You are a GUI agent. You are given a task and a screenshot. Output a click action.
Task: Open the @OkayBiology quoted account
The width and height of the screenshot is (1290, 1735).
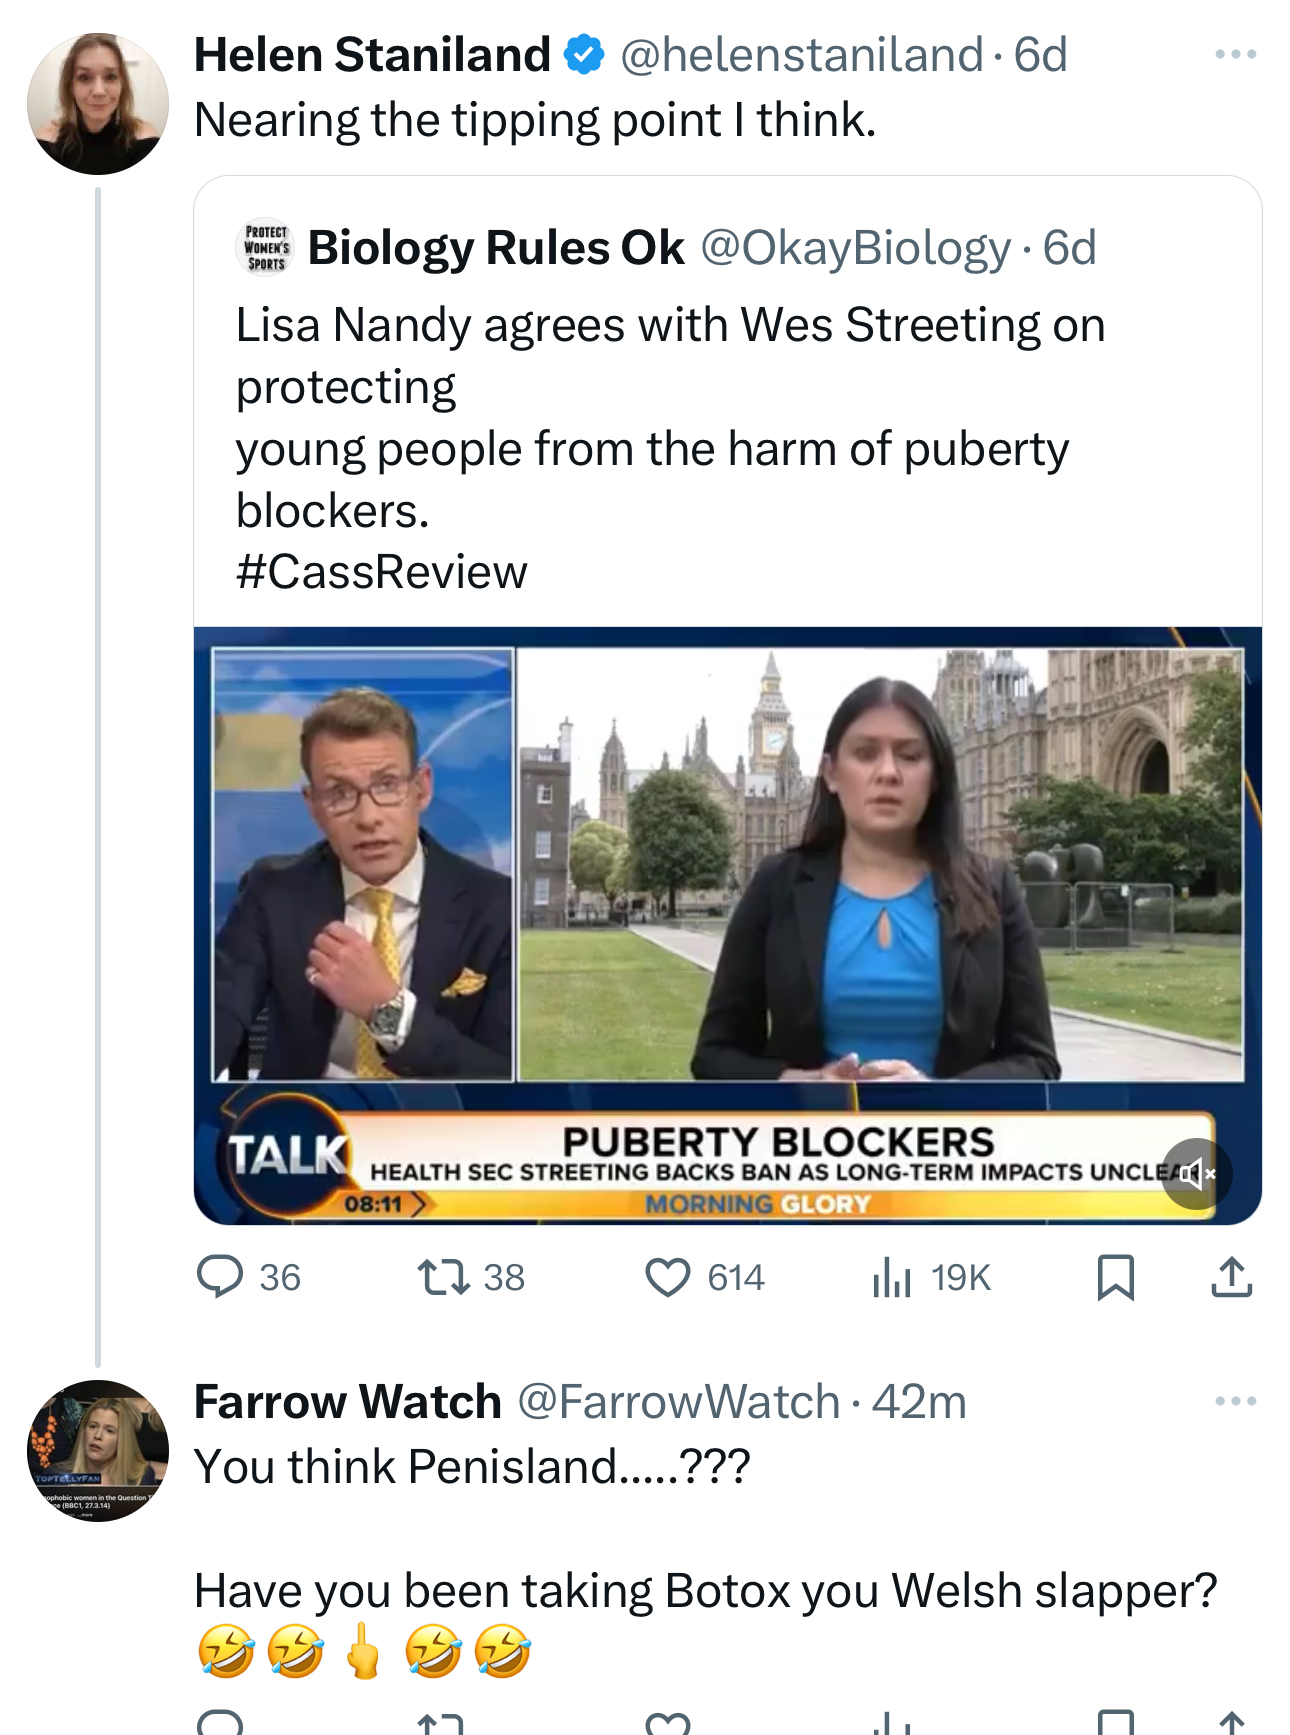pyautogui.click(x=855, y=248)
